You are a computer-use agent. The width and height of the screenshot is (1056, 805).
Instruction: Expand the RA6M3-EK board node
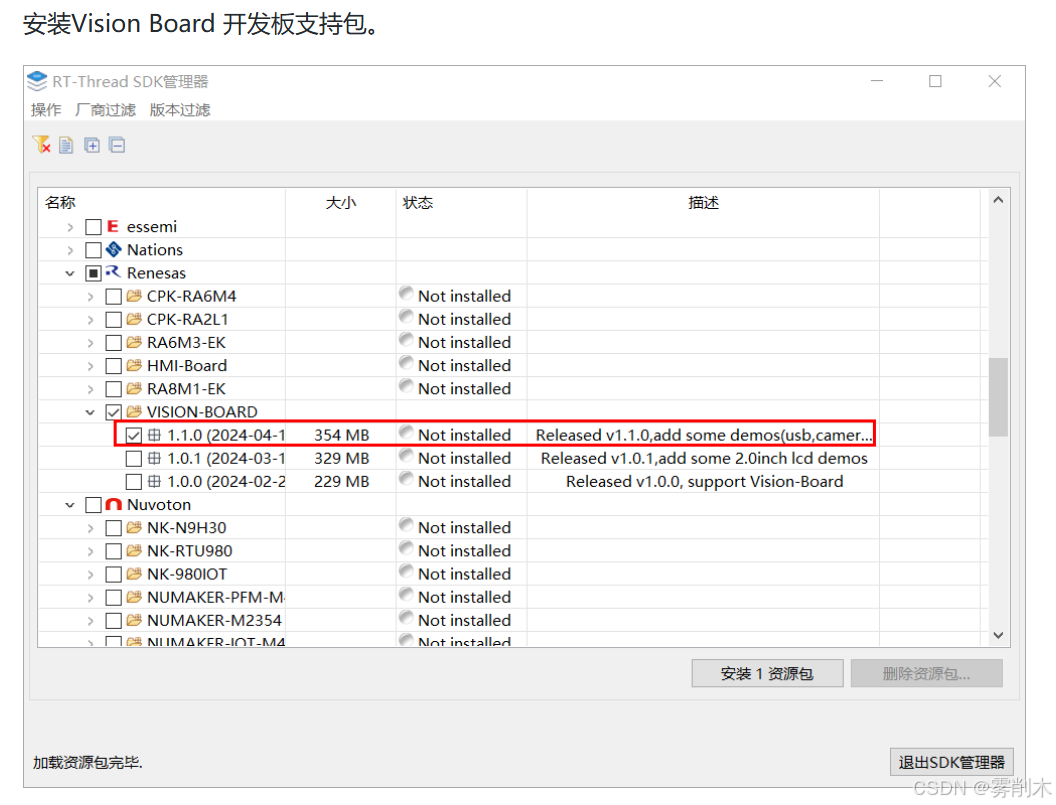pos(90,343)
